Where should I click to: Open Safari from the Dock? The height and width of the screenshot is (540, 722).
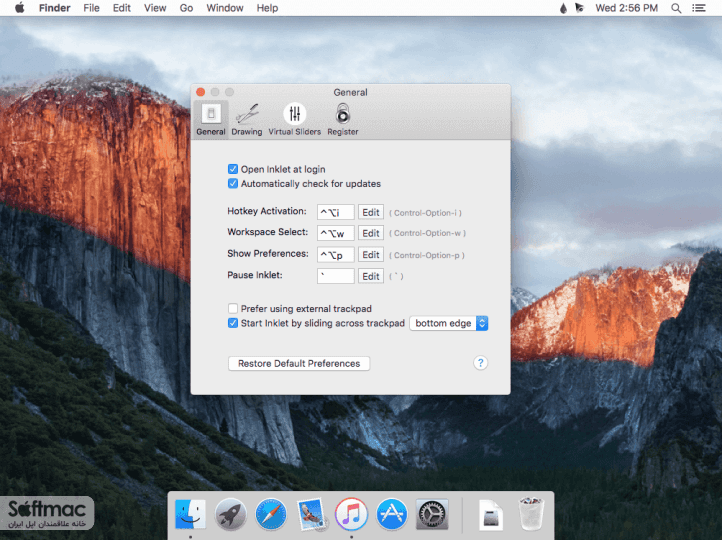pos(271,514)
